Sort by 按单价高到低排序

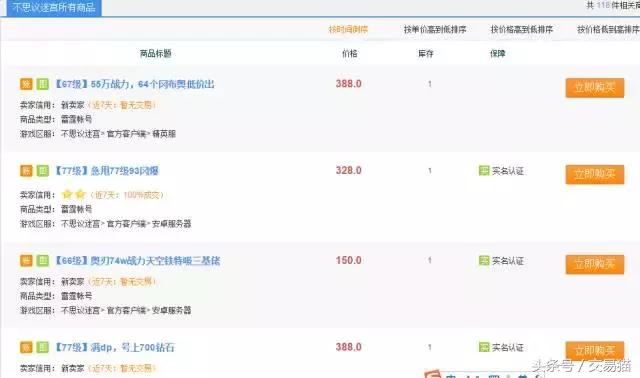tap(435, 29)
